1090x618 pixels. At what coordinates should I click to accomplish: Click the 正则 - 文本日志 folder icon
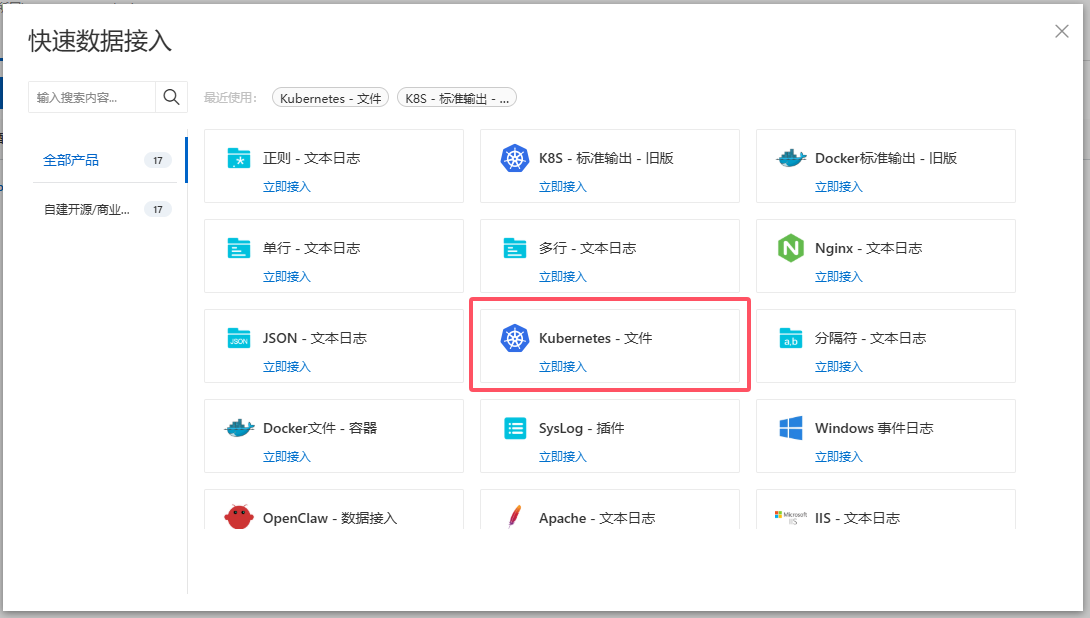pyautogui.click(x=238, y=158)
